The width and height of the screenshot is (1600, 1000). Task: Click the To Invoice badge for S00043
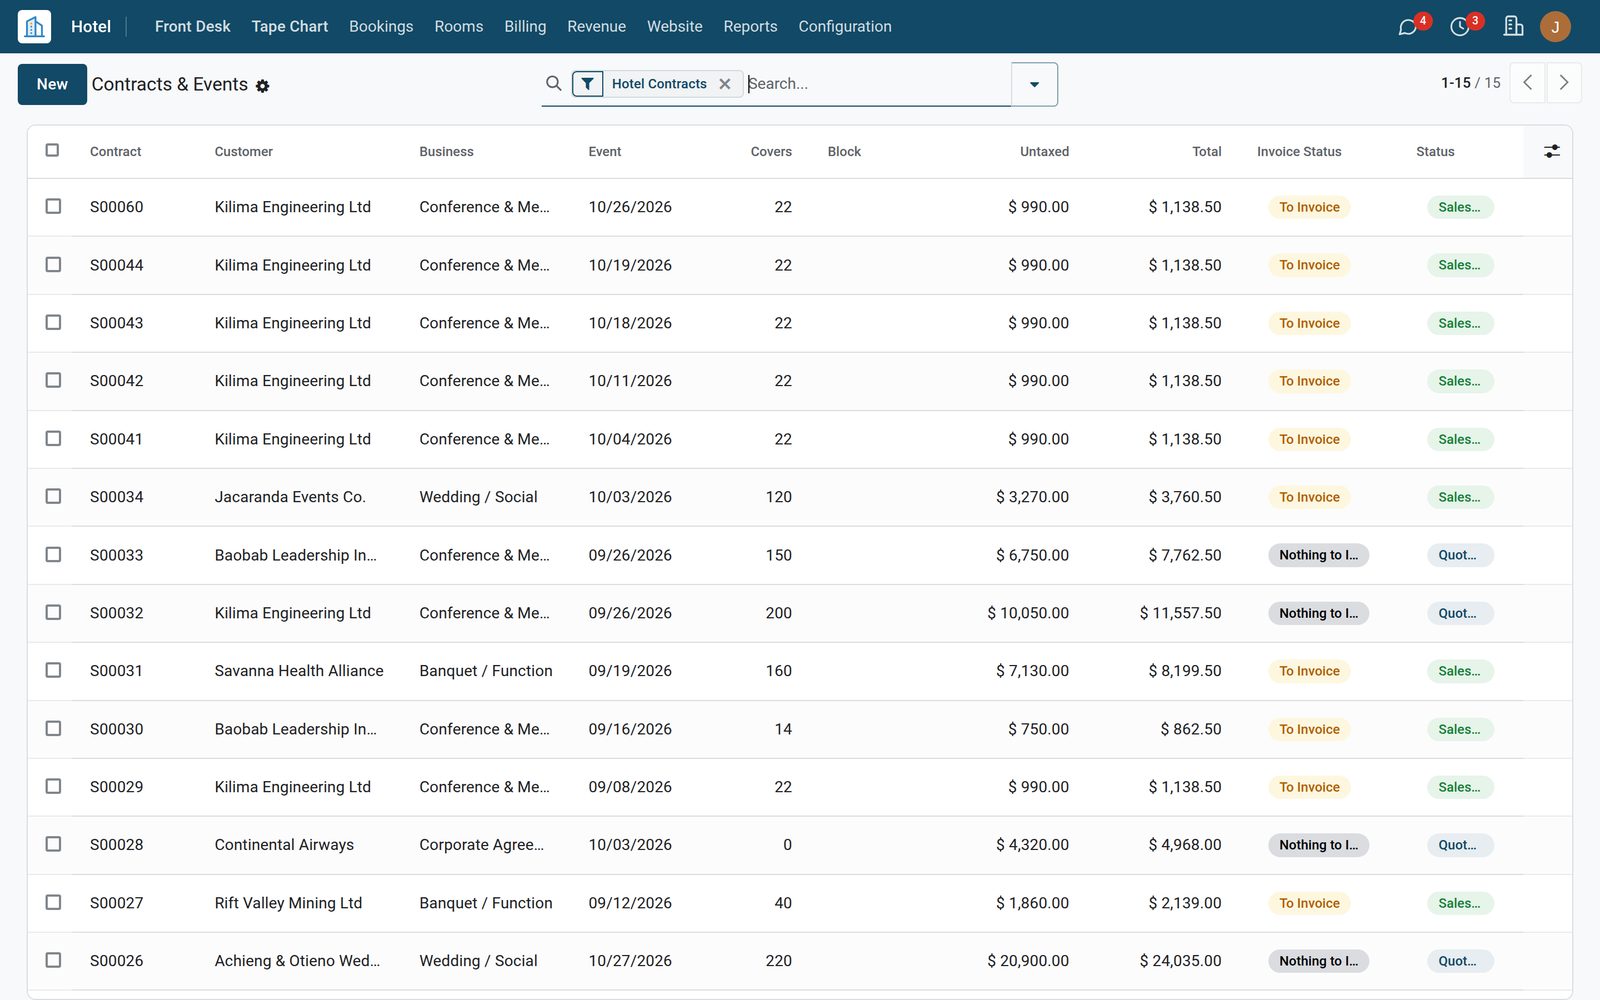click(1309, 323)
